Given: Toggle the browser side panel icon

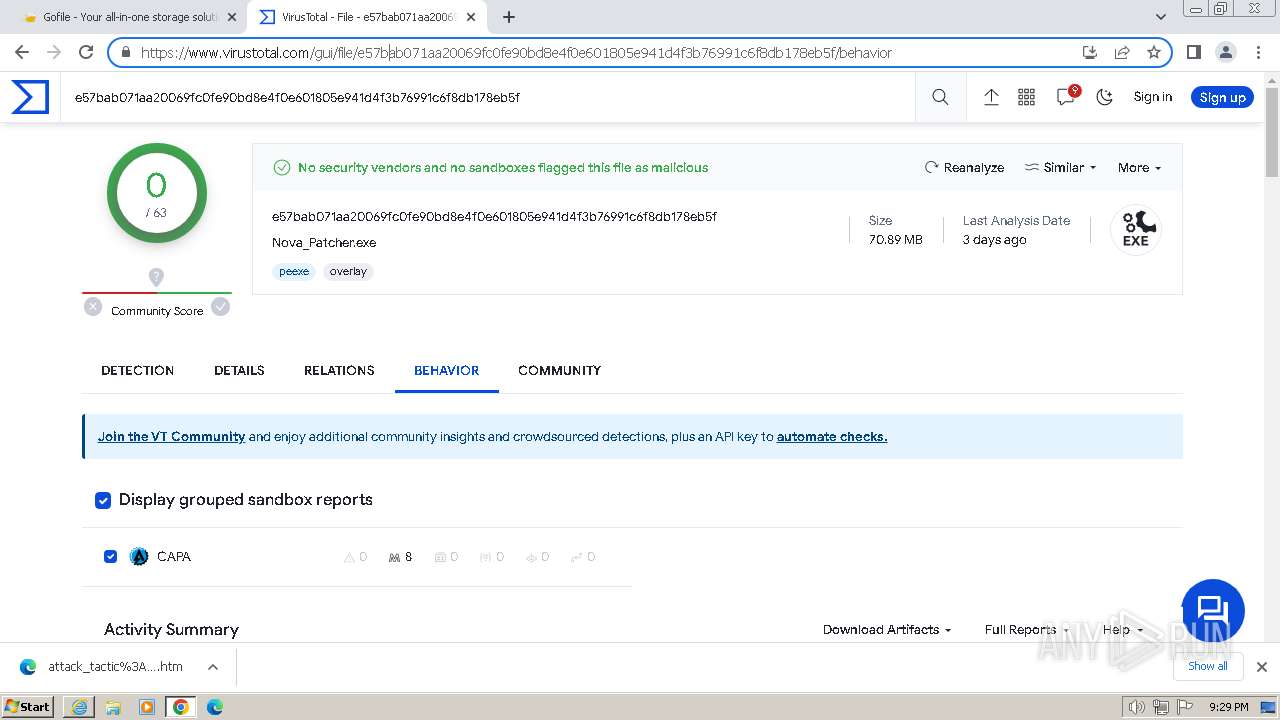Looking at the screenshot, I should (1194, 52).
